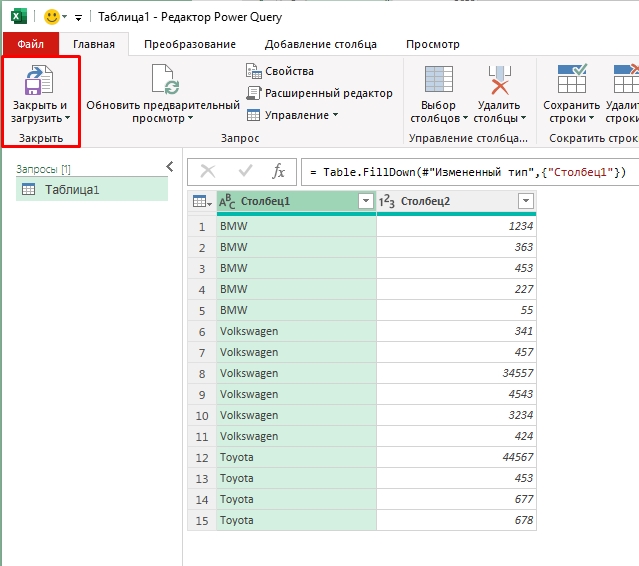
Task: Open the Столбец1 filter dropdown
Action: pos(366,201)
